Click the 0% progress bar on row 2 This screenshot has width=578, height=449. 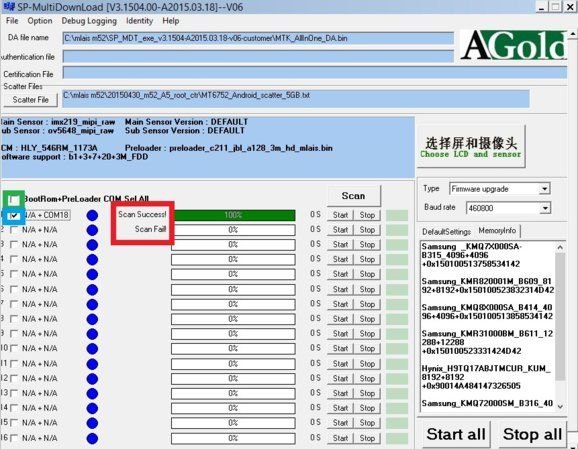coord(233,230)
